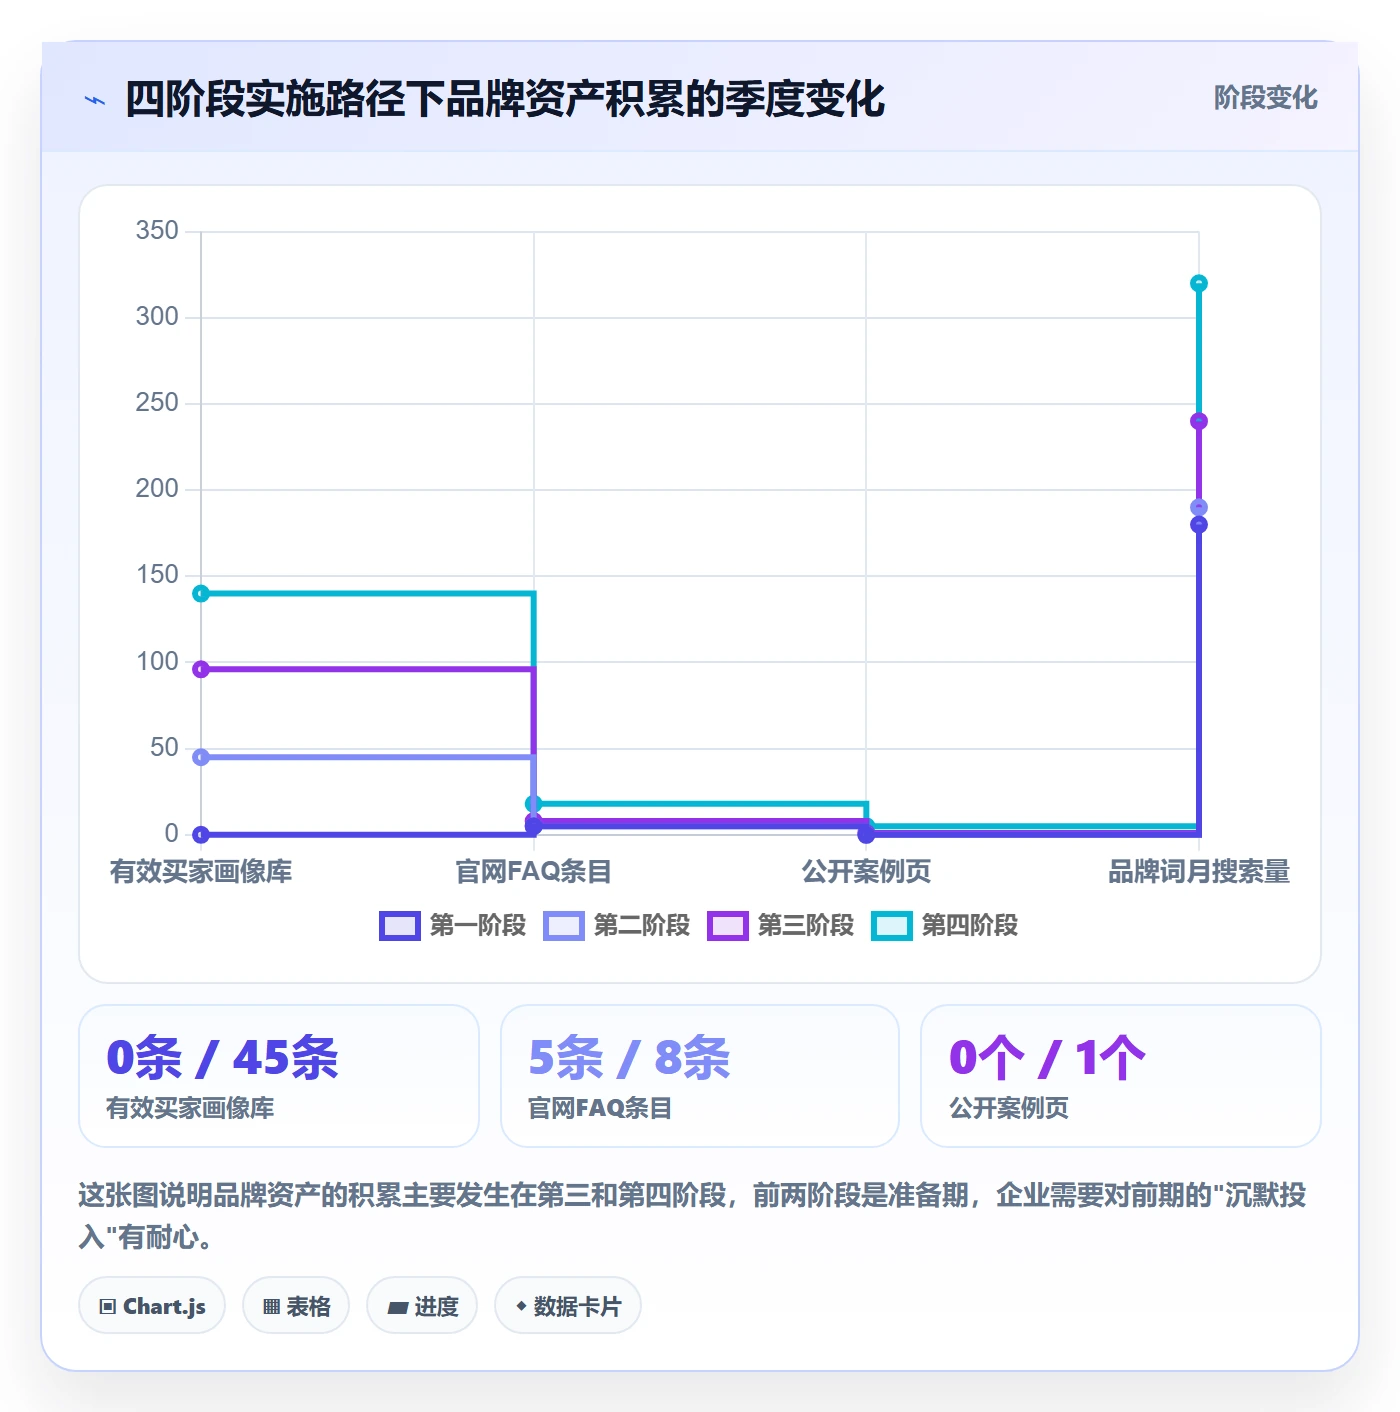Click the description paragraph starting 这张图说明

pyautogui.click(x=693, y=1216)
